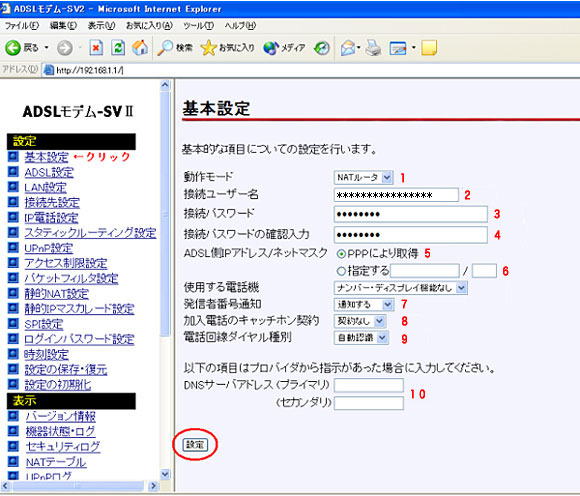Image resolution: width=580 pixels, height=496 pixels.
Task: Open the お気に入り(A) menu
Action: (x=149, y=26)
